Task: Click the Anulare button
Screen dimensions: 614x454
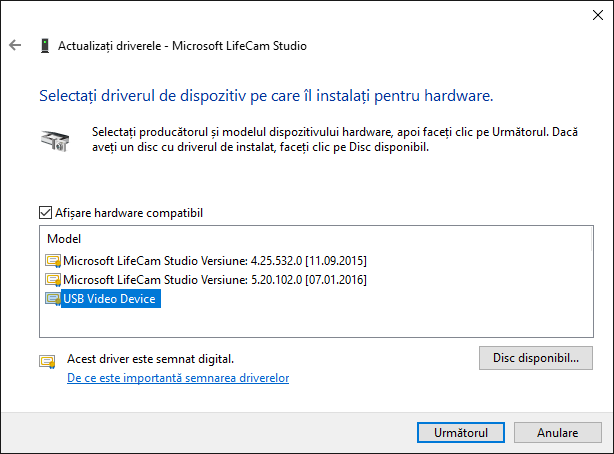Action: 557,433
